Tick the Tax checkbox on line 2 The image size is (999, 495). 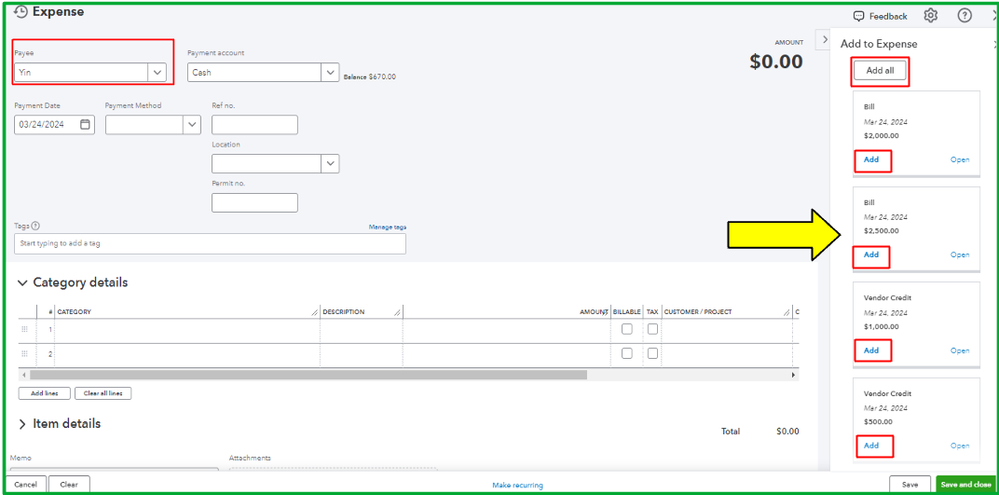pos(652,354)
